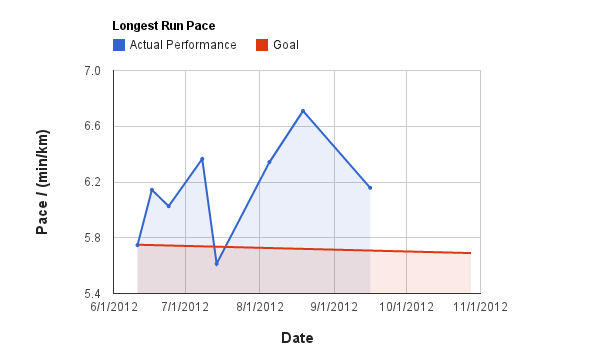The image size is (593, 363).
Task: Click the blue Actual Performance legend swatch
Action: [x=119, y=45]
